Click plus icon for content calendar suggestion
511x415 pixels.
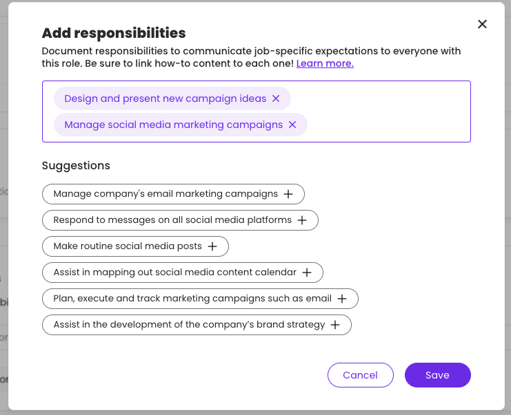pos(307,273)
